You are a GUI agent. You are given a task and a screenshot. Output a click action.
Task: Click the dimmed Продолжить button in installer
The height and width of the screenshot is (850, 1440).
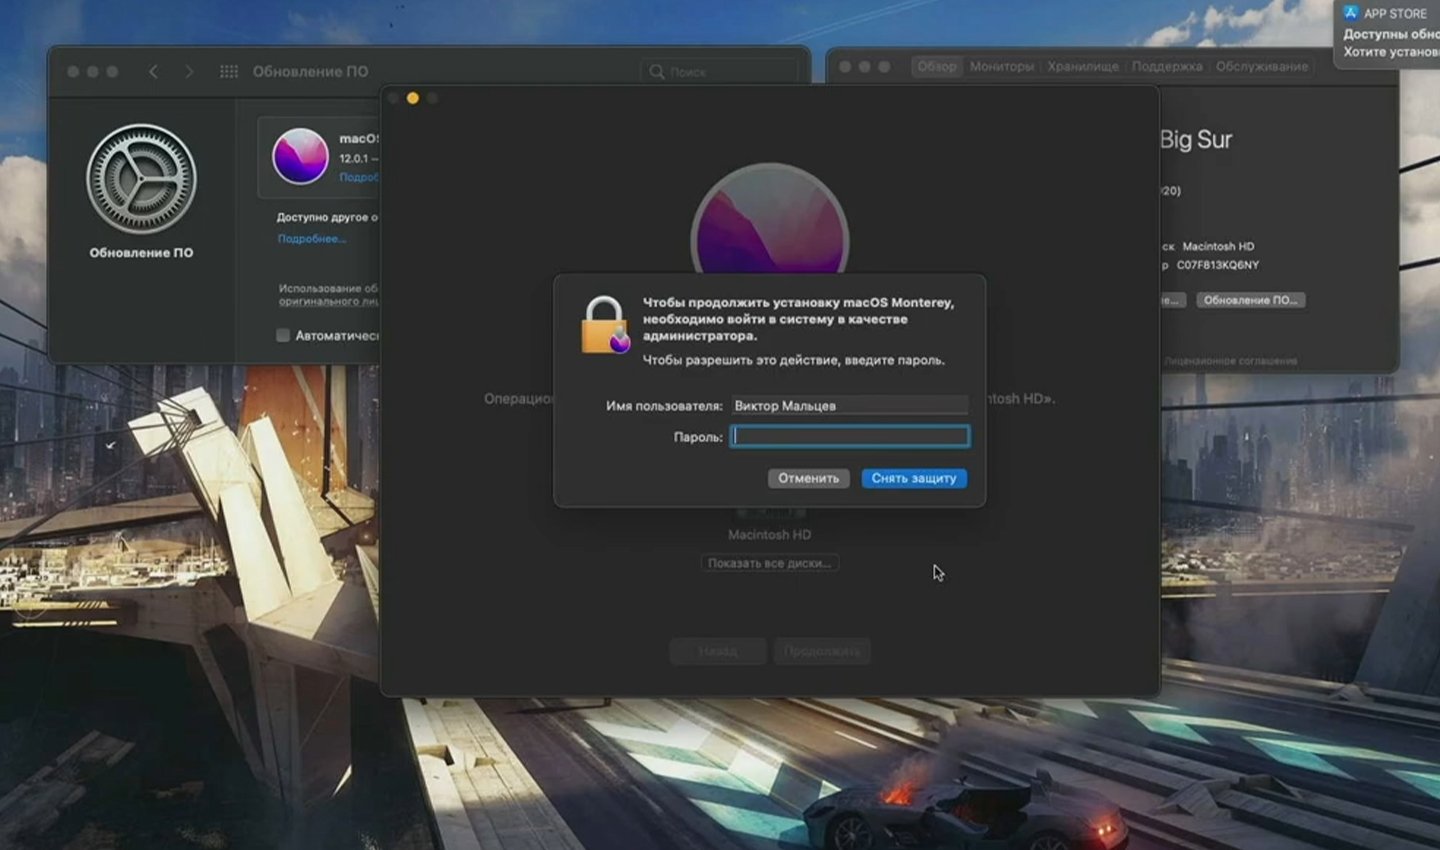822,651
